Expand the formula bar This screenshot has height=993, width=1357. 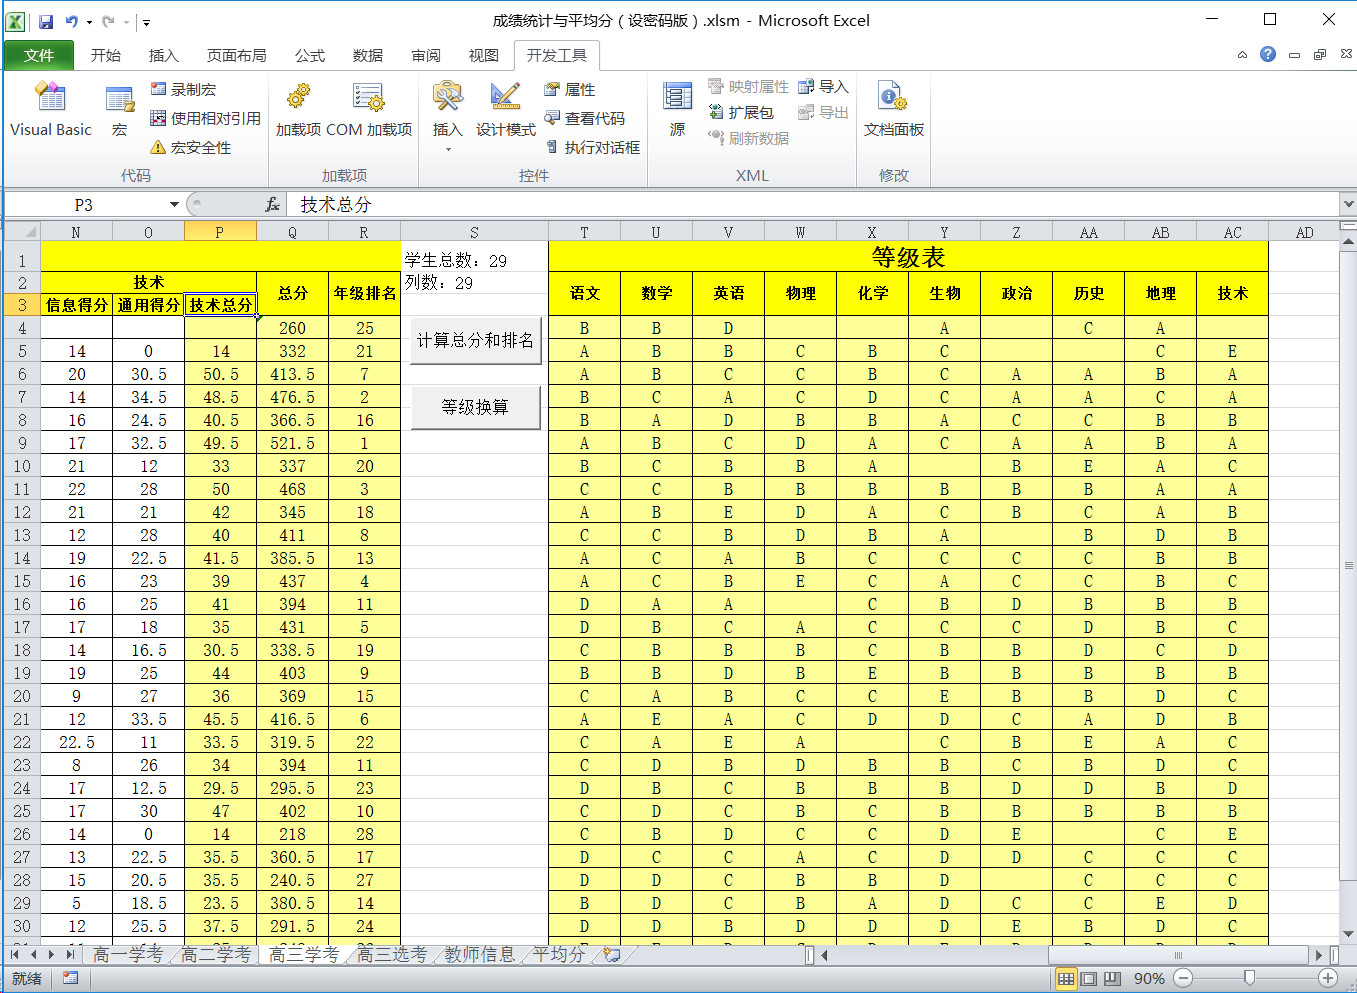(1348, 205)
